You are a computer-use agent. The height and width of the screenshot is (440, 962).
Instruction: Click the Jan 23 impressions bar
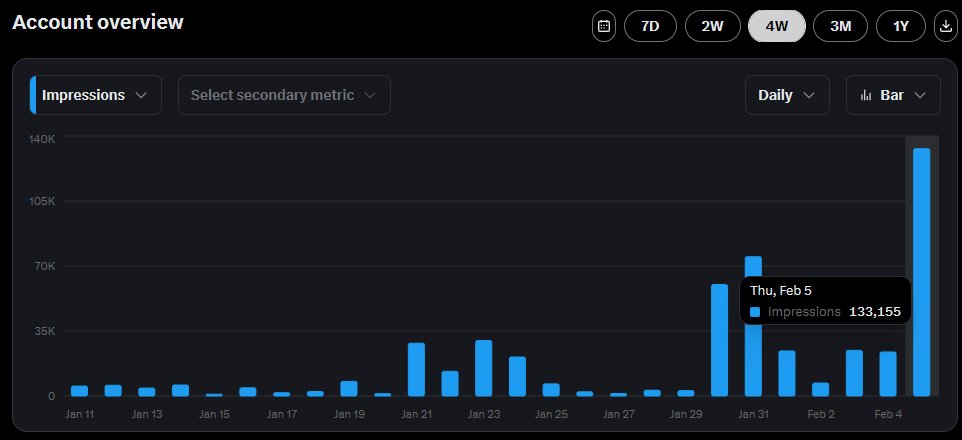tap(483, 368)
